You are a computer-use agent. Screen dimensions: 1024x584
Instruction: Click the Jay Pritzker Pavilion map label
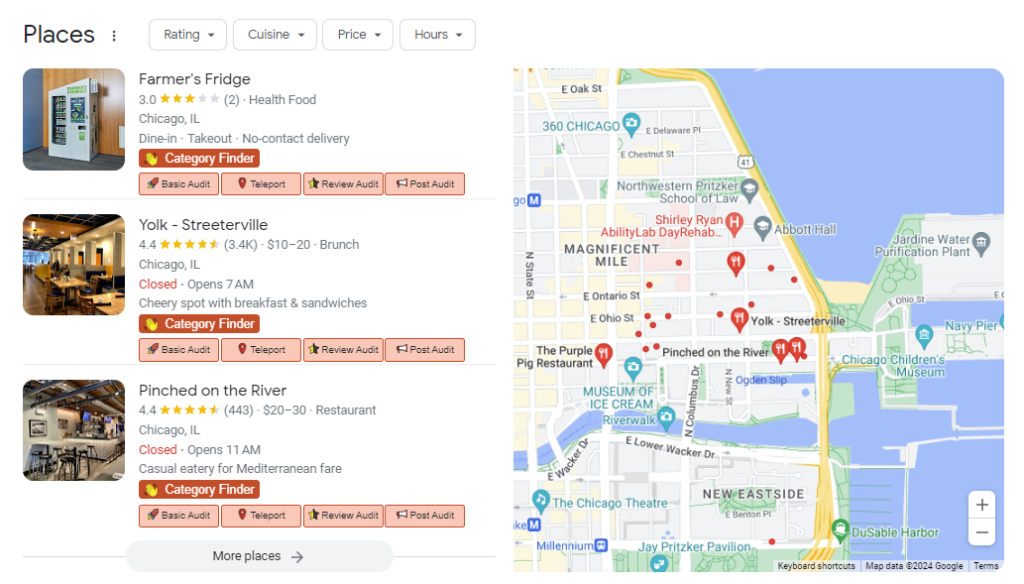(x=694, y=547)
